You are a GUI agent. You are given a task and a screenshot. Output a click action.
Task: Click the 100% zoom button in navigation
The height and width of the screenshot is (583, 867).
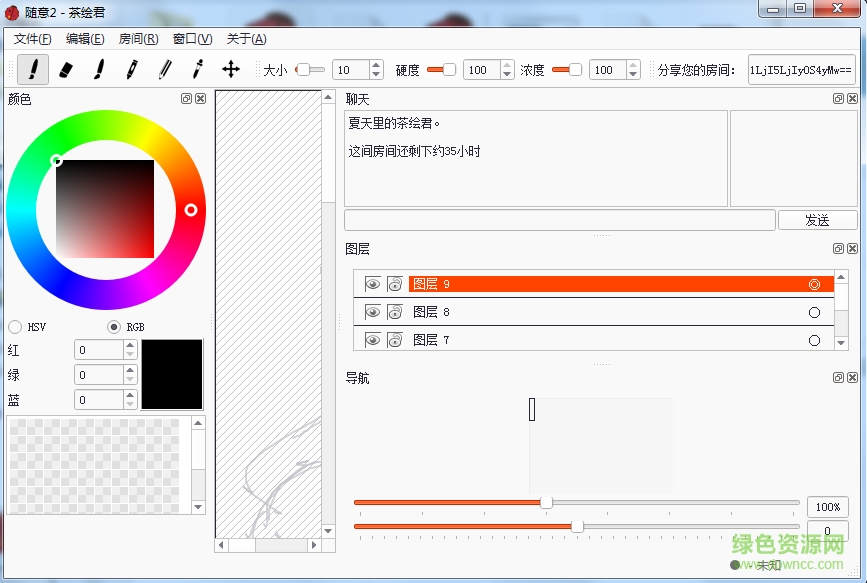click(826, 507)
